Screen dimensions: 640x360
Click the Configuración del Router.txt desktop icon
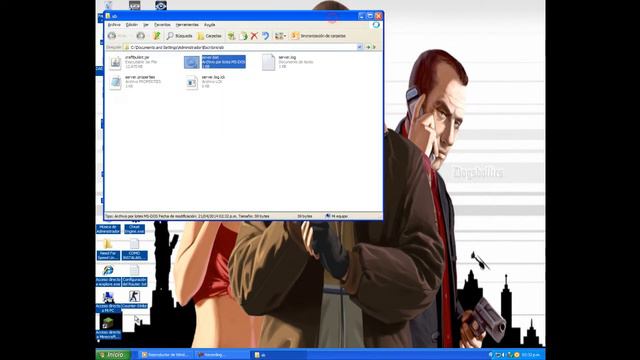point(134,270)
